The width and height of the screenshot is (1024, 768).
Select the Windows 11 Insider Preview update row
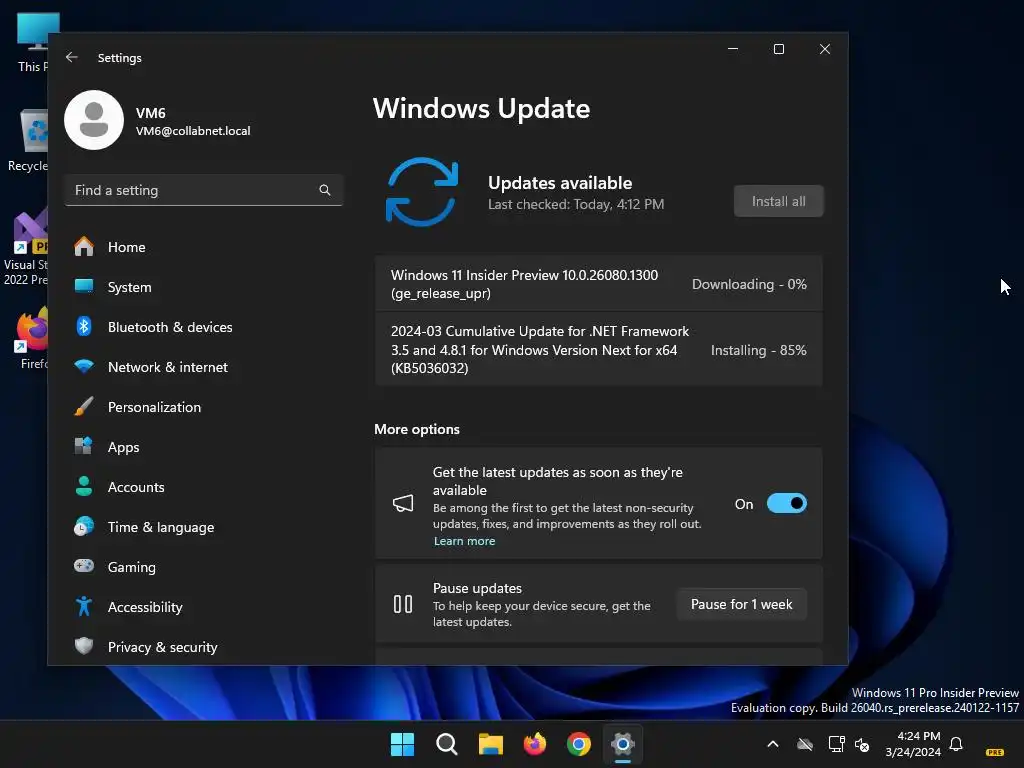click(x=598, y=284)
